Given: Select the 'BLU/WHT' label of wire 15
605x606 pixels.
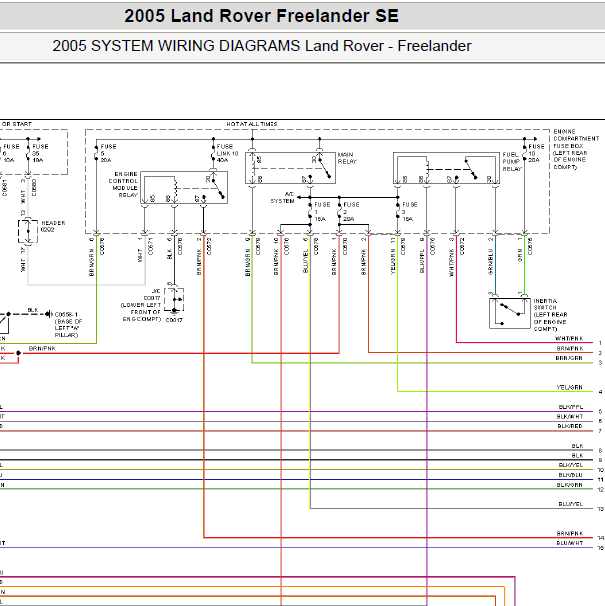Looking at the screenshot, I should click(x=570, y=543).
